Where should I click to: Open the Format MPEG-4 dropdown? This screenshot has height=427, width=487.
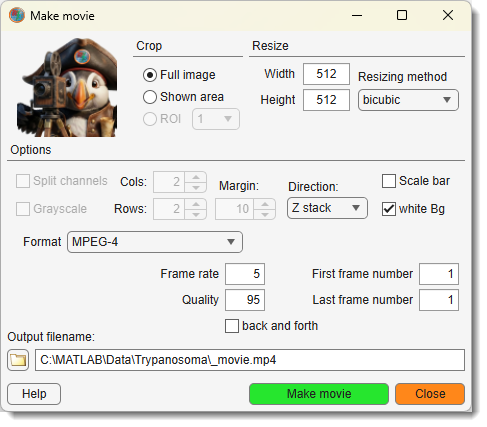coord(155,242)
